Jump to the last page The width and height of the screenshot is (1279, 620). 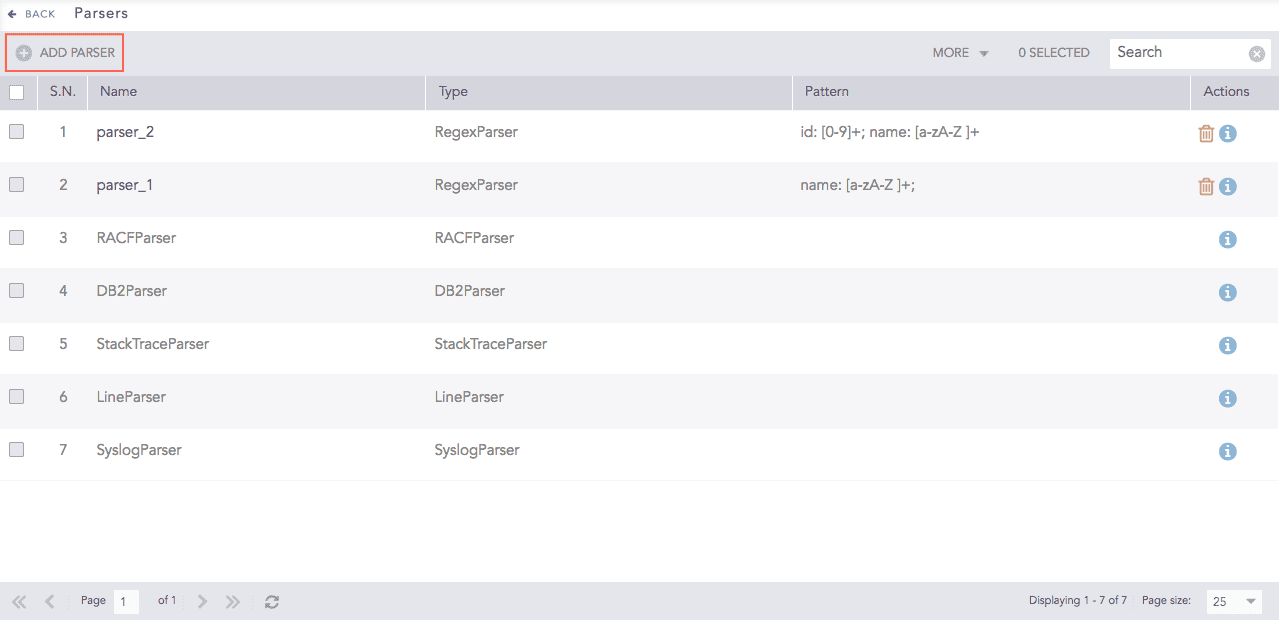pyautogui.click(x=232, y=600)
